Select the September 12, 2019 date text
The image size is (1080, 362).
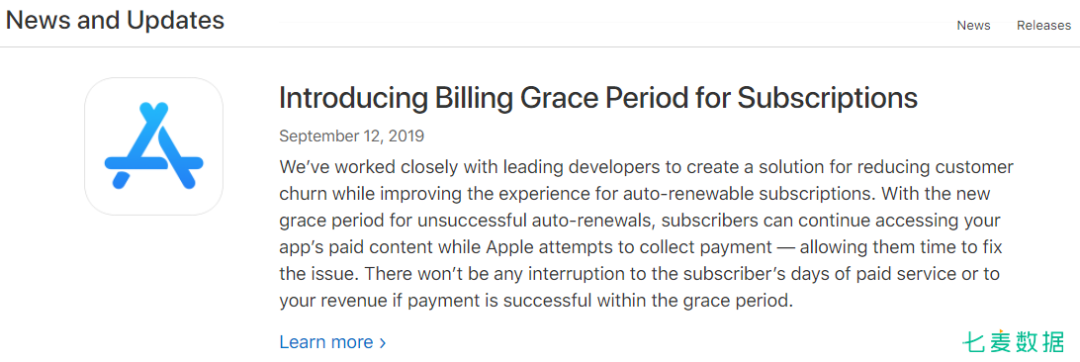pyautogui.click(x=351, y=136)
